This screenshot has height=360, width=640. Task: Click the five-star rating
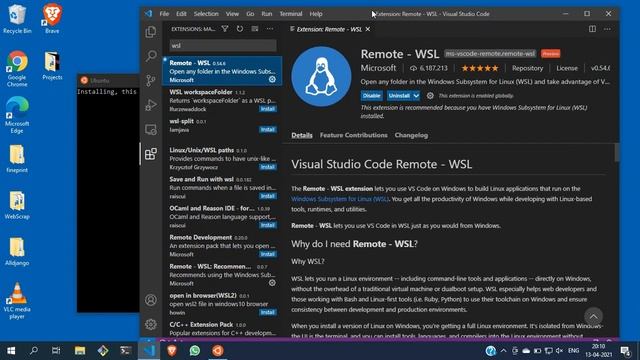coord(480,68)
